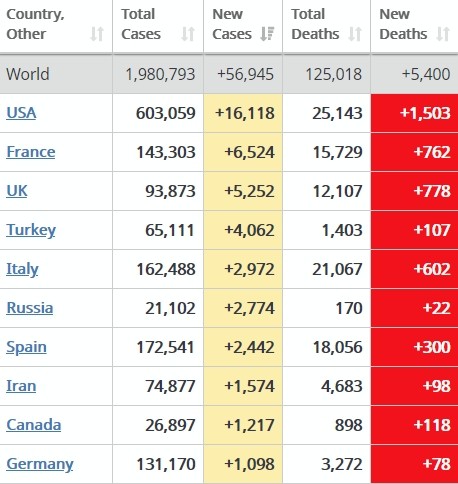Open the Spain country link
458x484 pixels.
(26, 347)
